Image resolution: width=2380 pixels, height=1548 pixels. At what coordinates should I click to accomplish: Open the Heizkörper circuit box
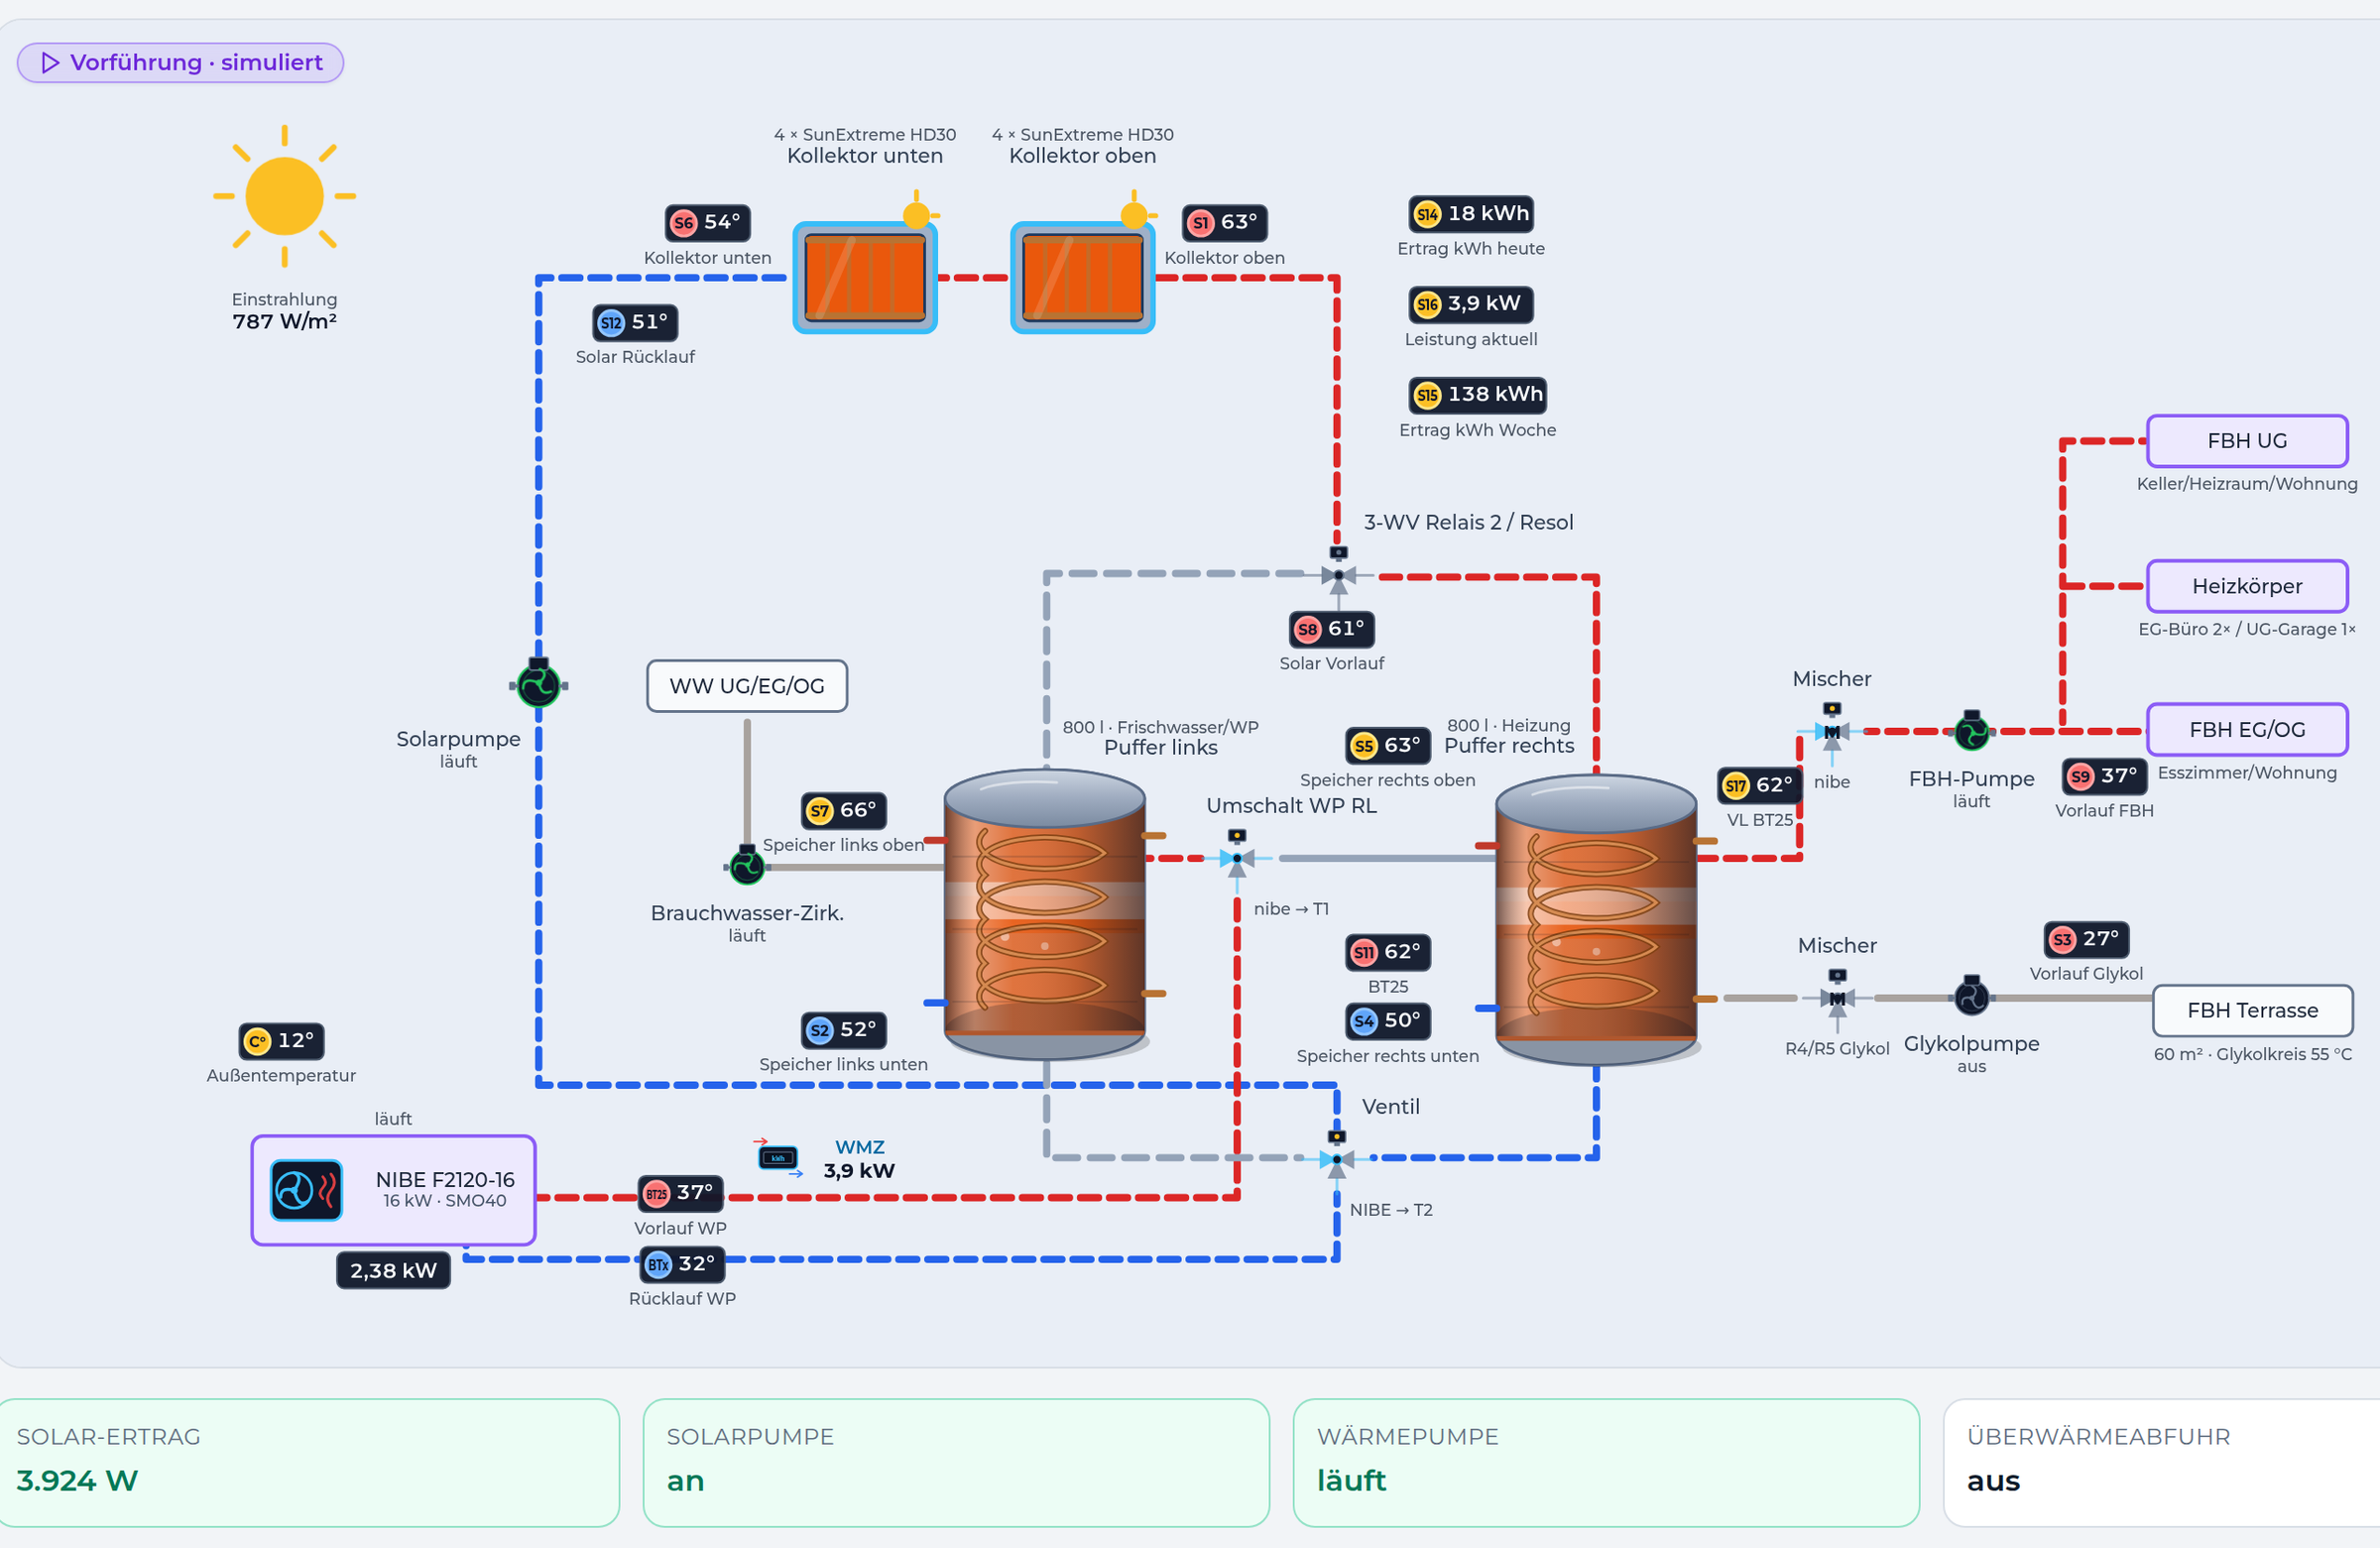coord(2247,586)
